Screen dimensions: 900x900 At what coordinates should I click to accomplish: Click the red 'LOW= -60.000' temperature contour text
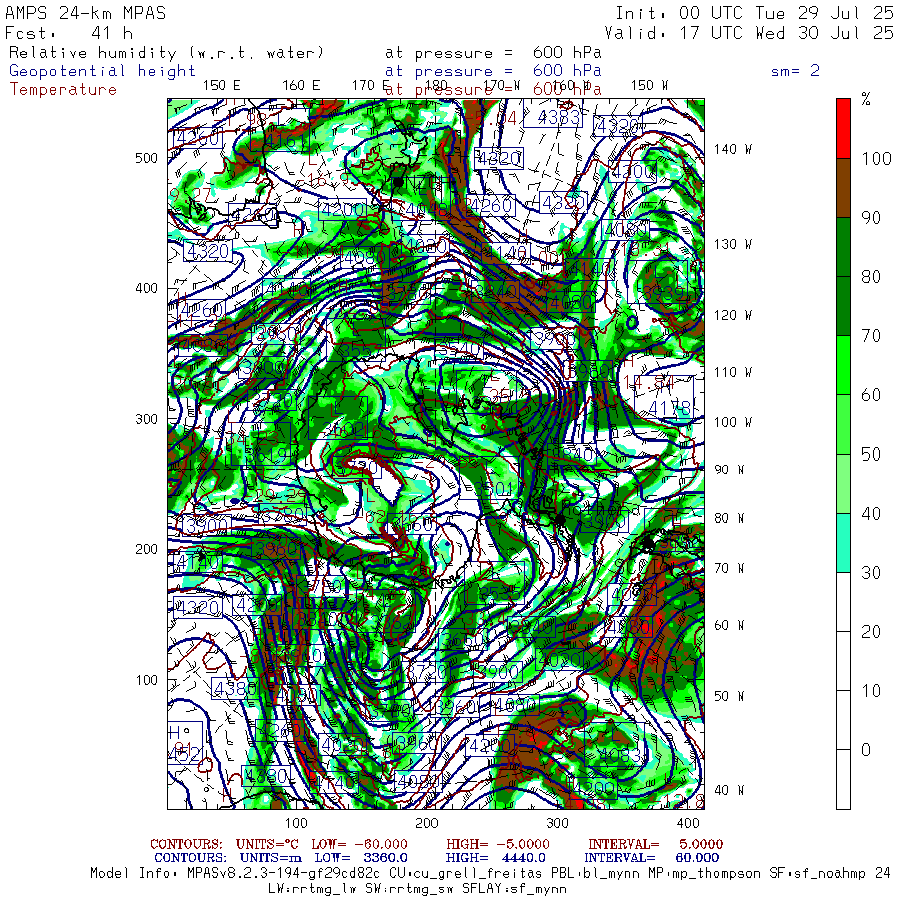point(359,844)
